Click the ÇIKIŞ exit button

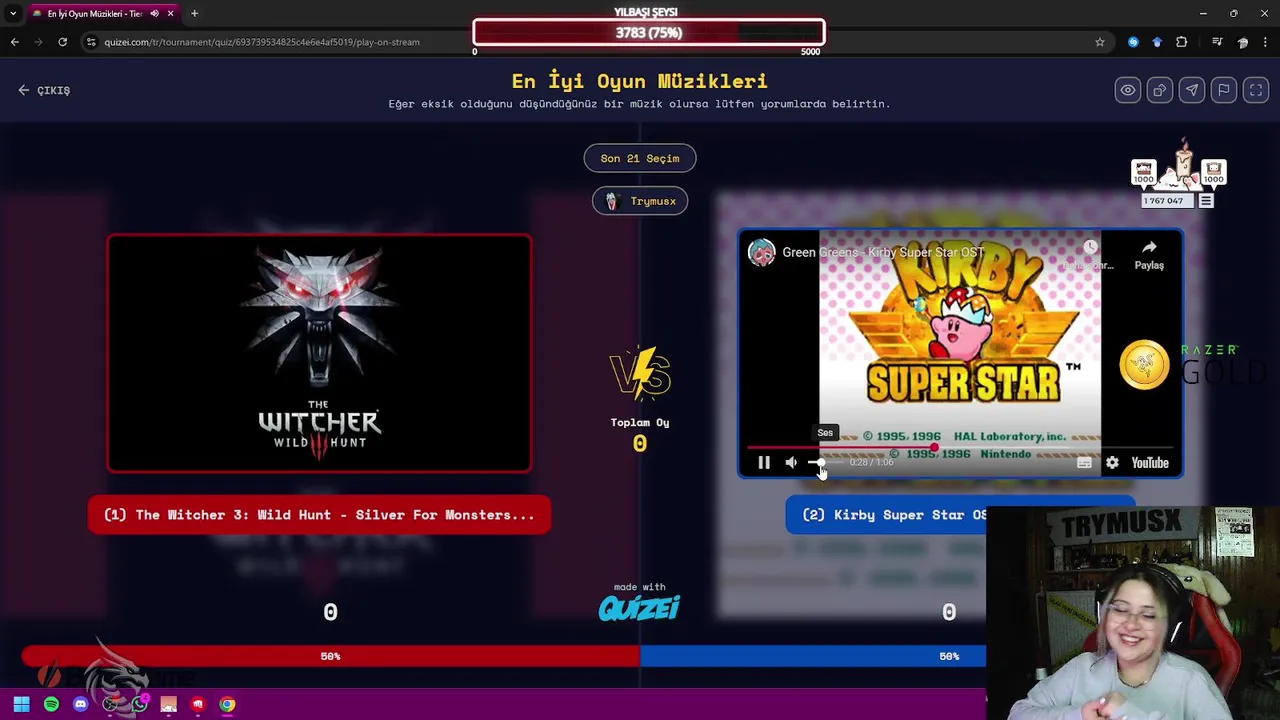point(44,90)
